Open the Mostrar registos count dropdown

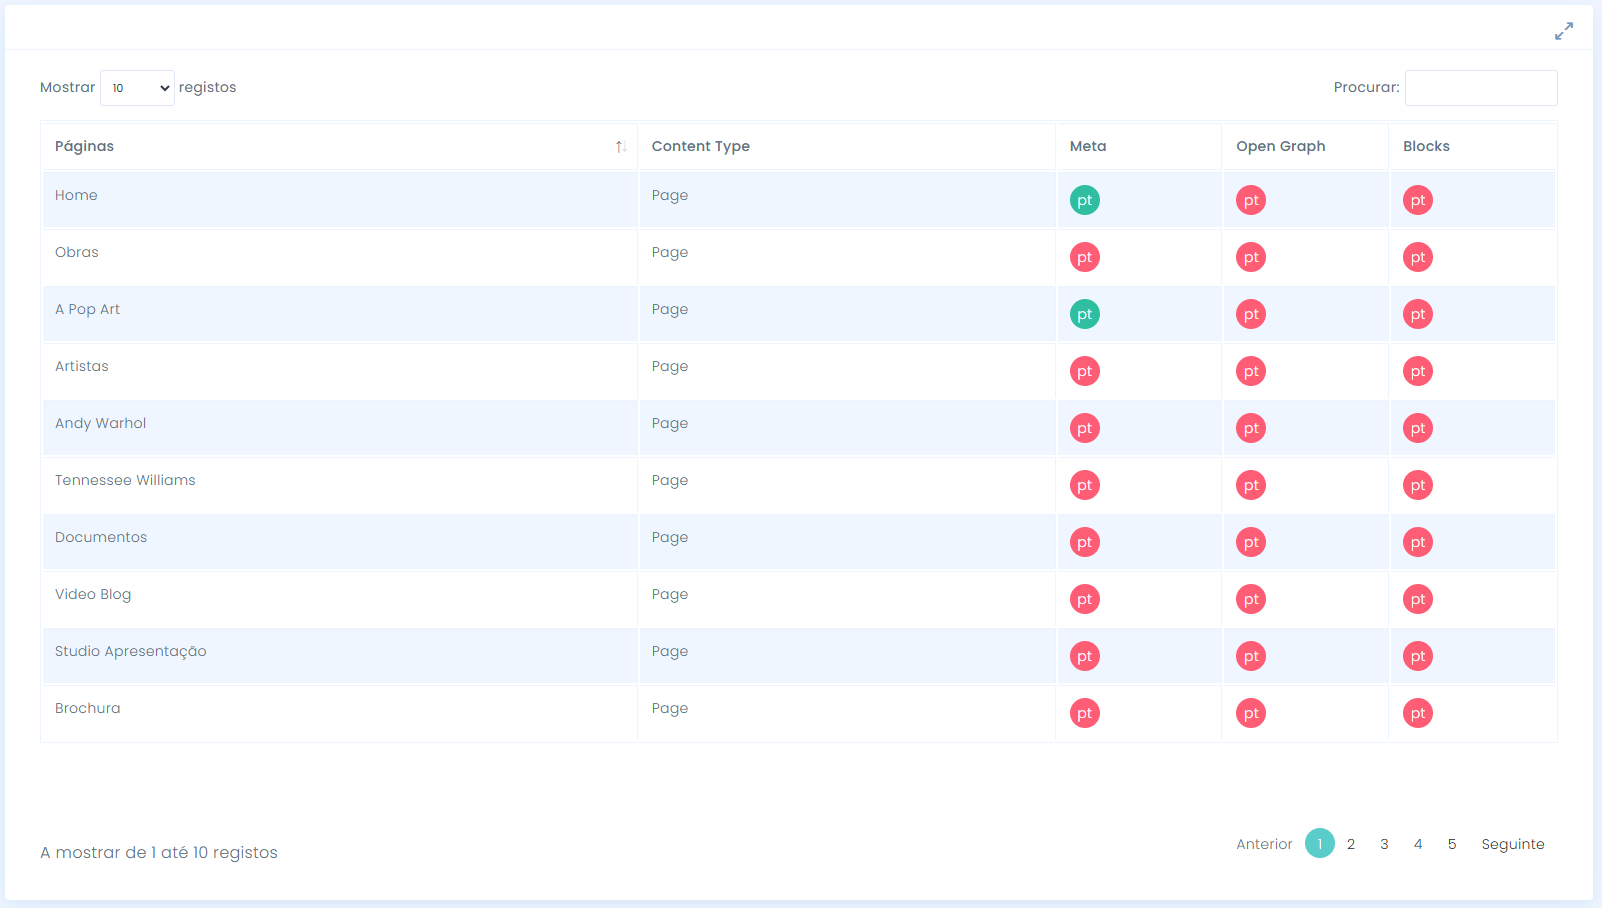137,88
